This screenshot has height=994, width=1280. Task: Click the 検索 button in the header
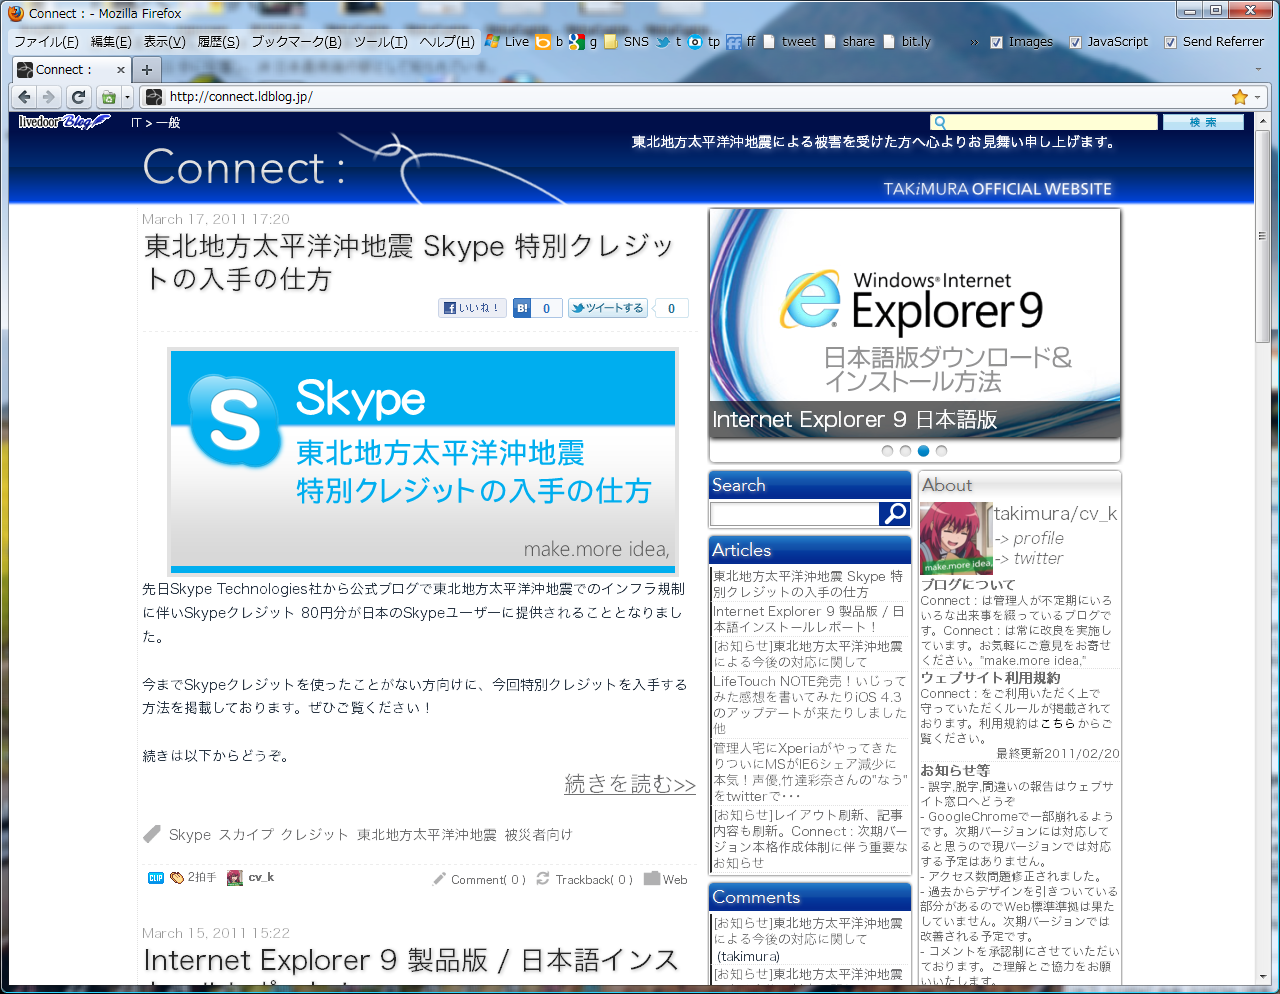(x=1203, y=122)
